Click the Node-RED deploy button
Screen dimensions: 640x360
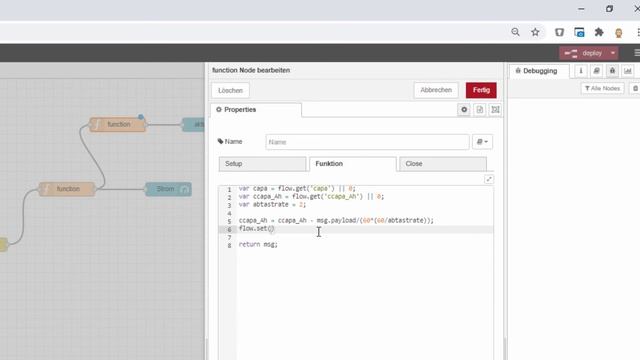[584, 53]
